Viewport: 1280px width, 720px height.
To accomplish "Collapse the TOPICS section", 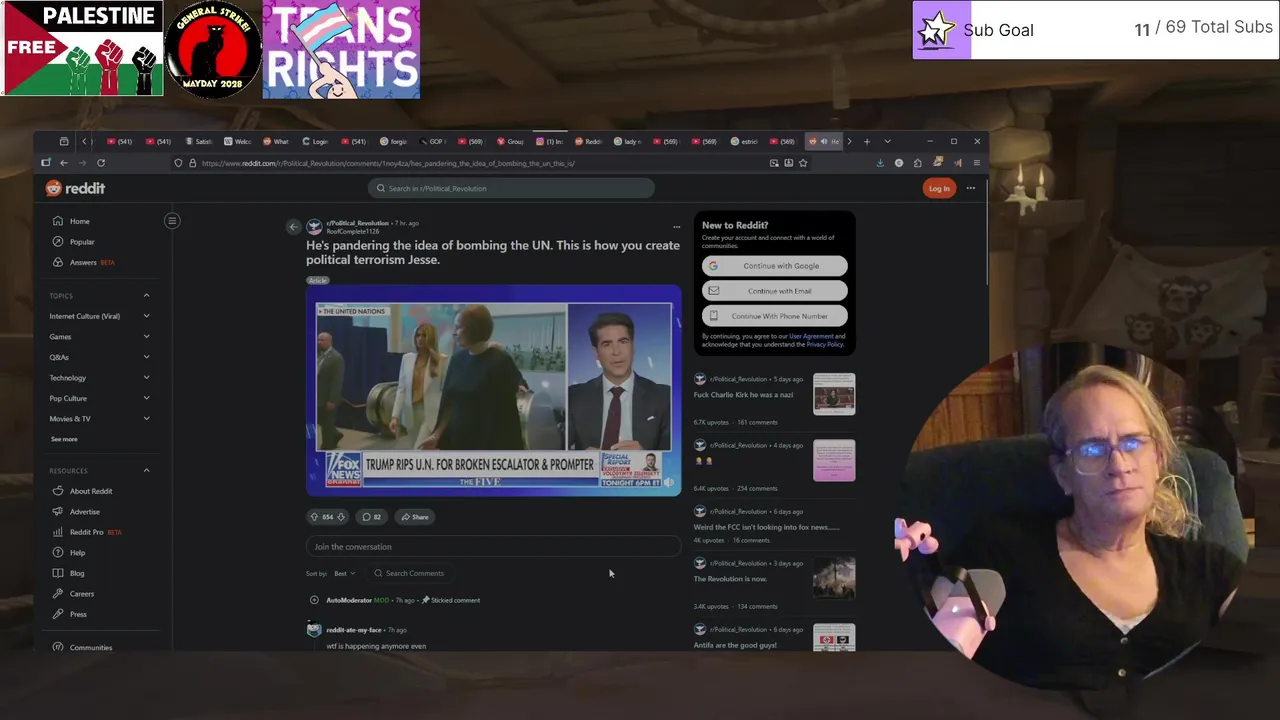I will [146, 296].
